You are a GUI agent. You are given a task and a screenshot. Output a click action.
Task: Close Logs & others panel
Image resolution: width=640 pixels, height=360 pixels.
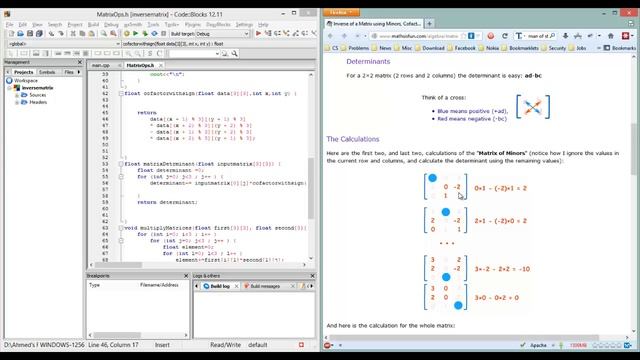[x=312, y=276]
